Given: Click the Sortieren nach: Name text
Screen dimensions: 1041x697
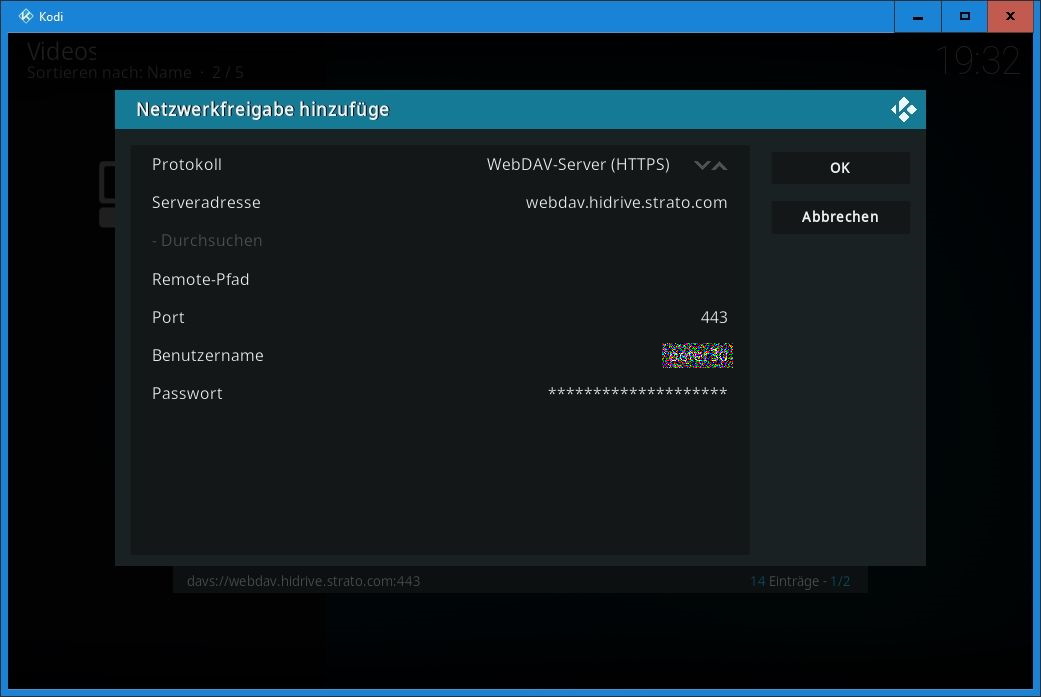Looking at the screenshot, I should (109, 72).
